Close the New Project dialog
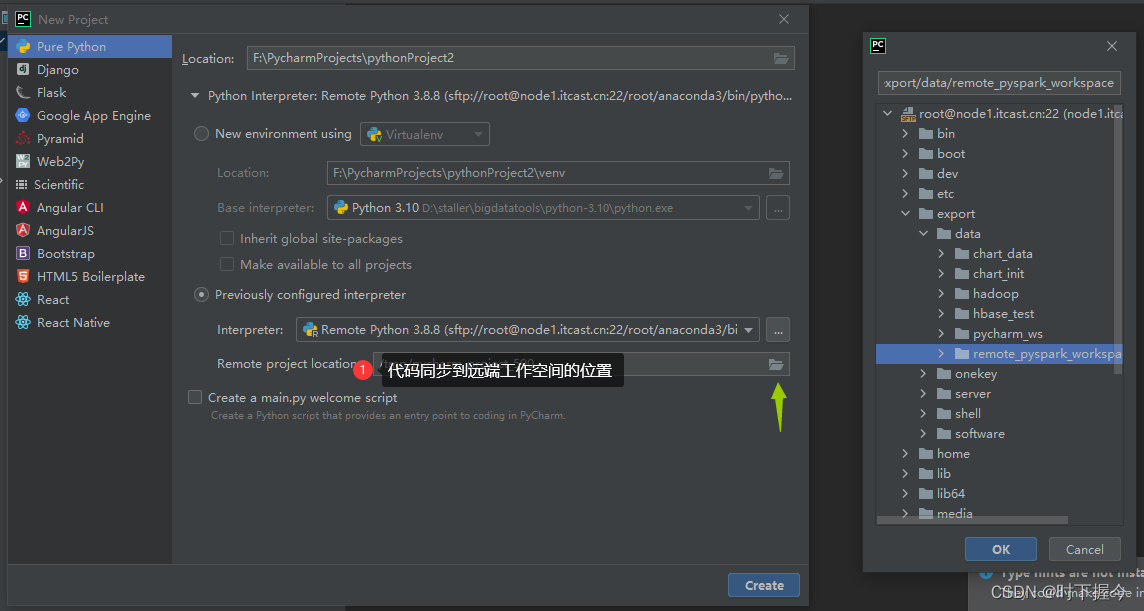Image resolution: width=1144 pixels, height=611 pixels. (x=784, y=19)
